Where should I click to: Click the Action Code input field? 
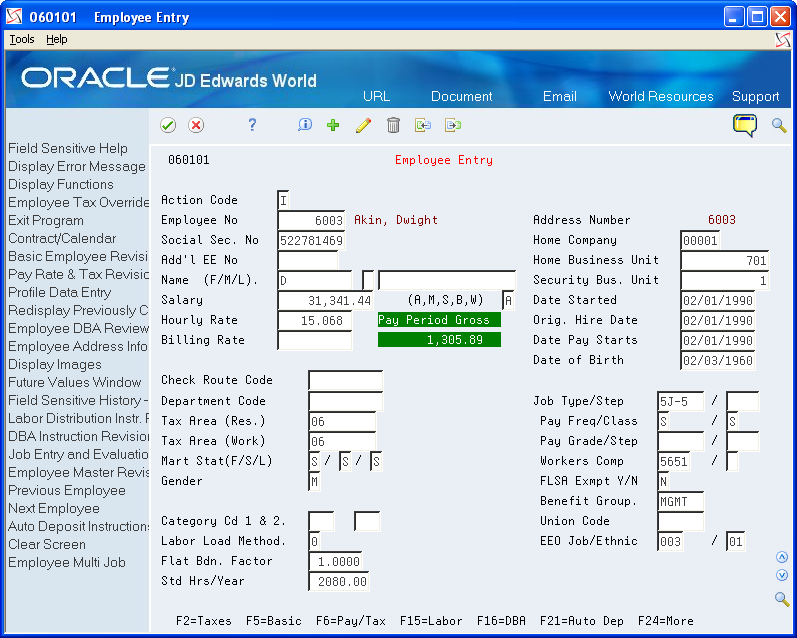[284, 200]
